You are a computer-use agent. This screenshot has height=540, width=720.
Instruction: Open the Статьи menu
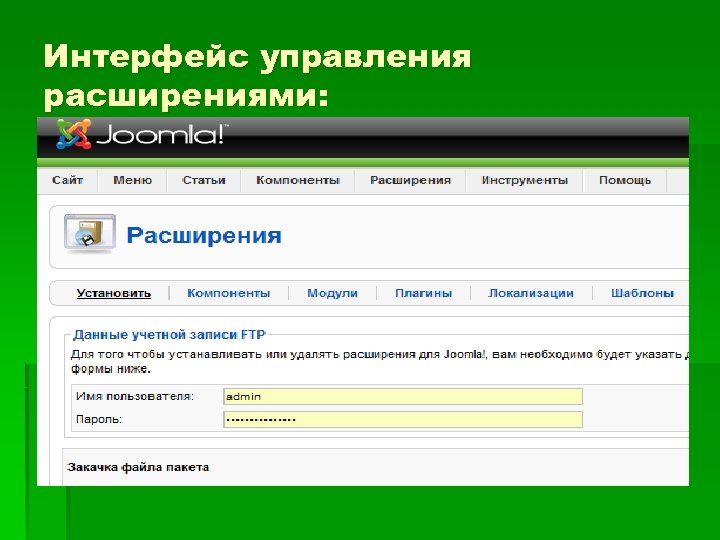(x=204, y=180)
